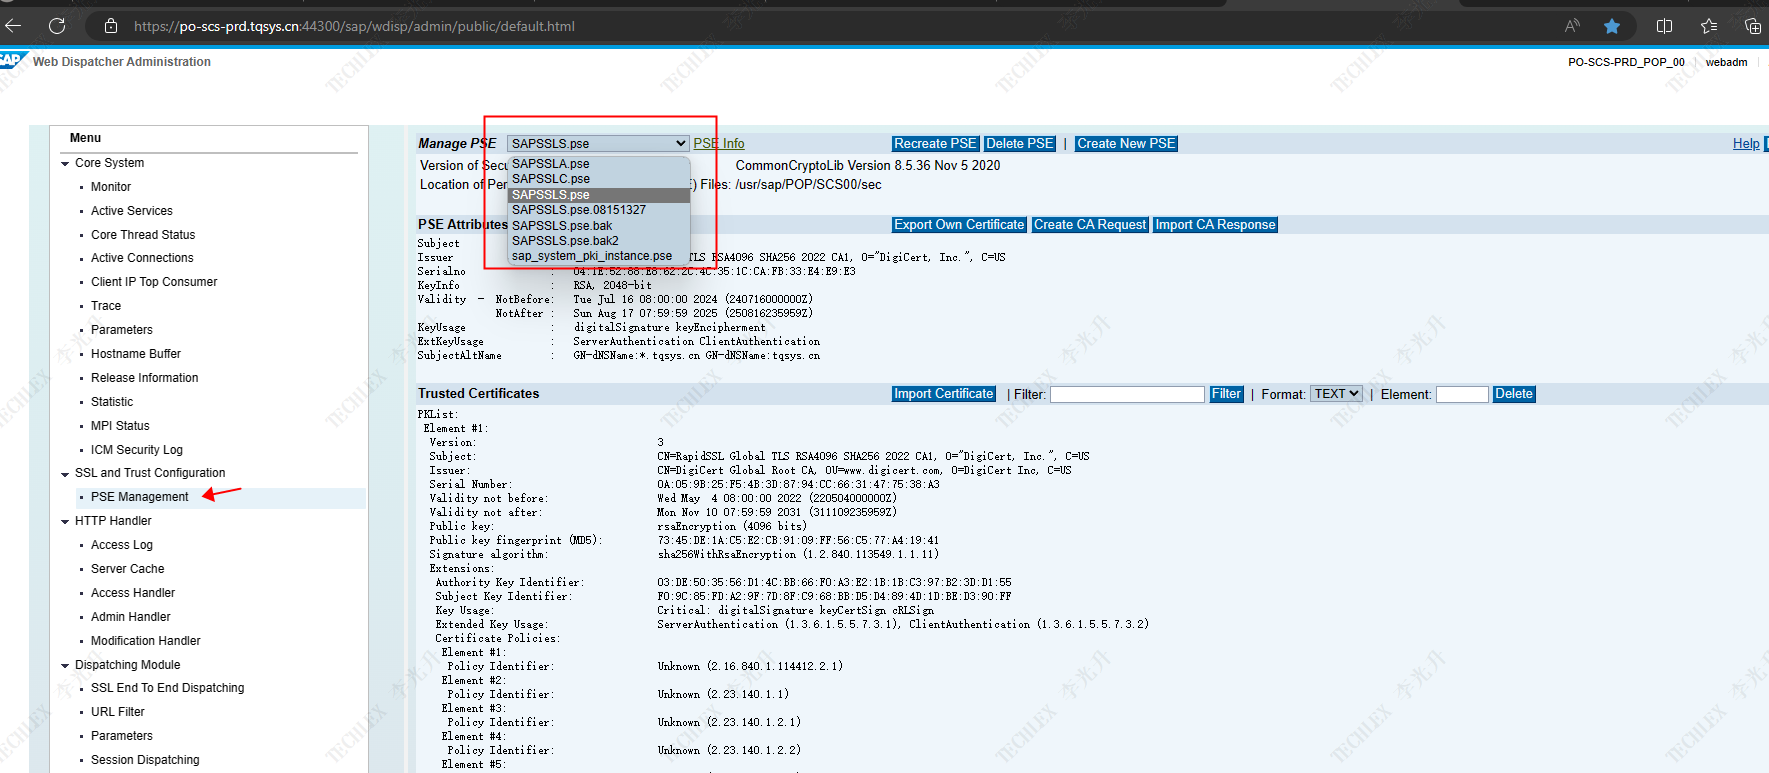
Task: Open Modification Handler
Action: [x=146, y=641]
